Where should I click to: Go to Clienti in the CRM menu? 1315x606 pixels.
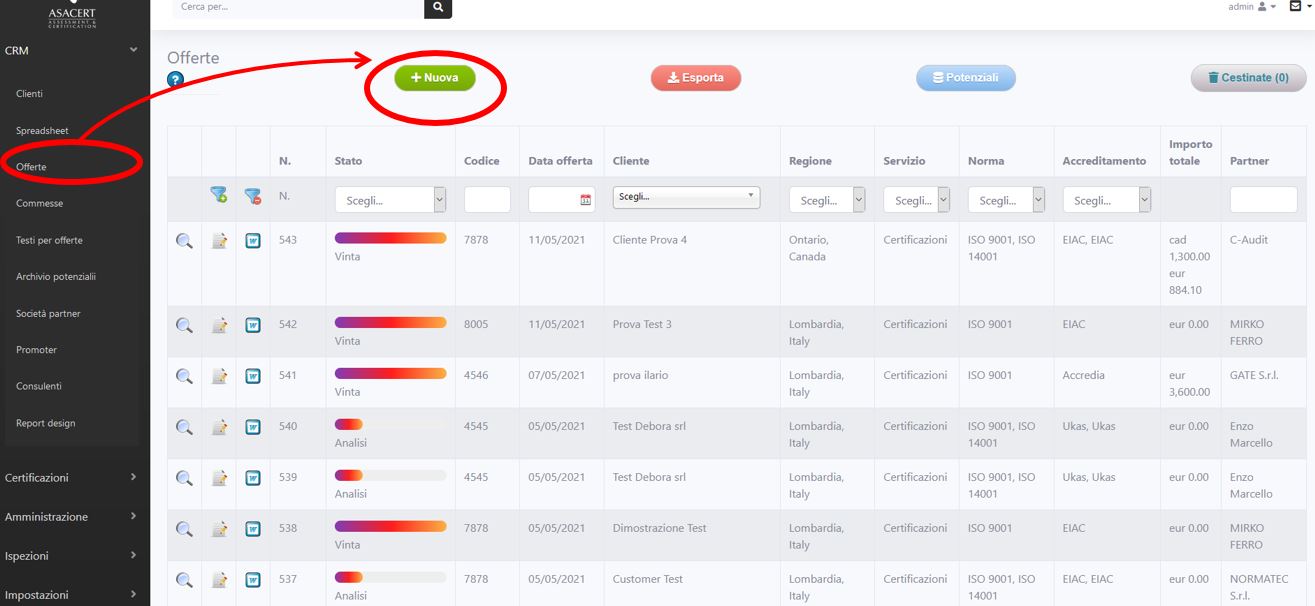30,94
